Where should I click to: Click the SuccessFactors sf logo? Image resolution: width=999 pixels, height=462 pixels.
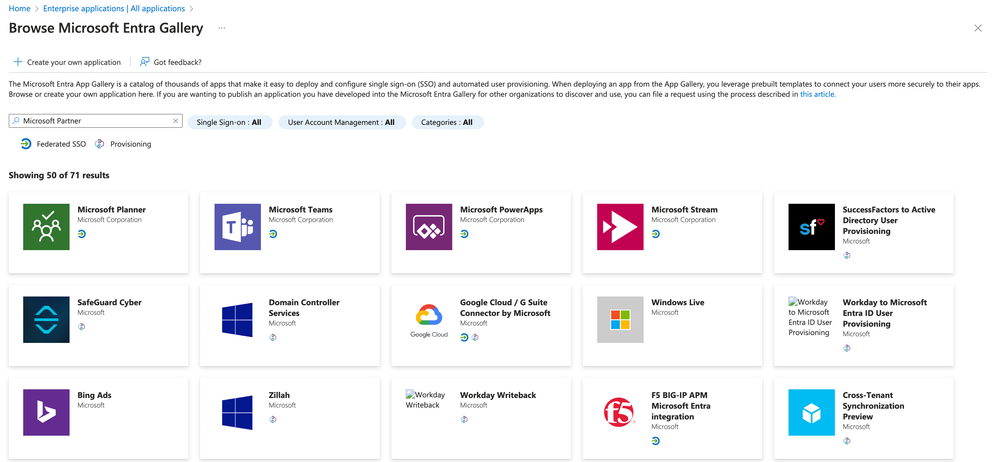[x=811, y=227]
